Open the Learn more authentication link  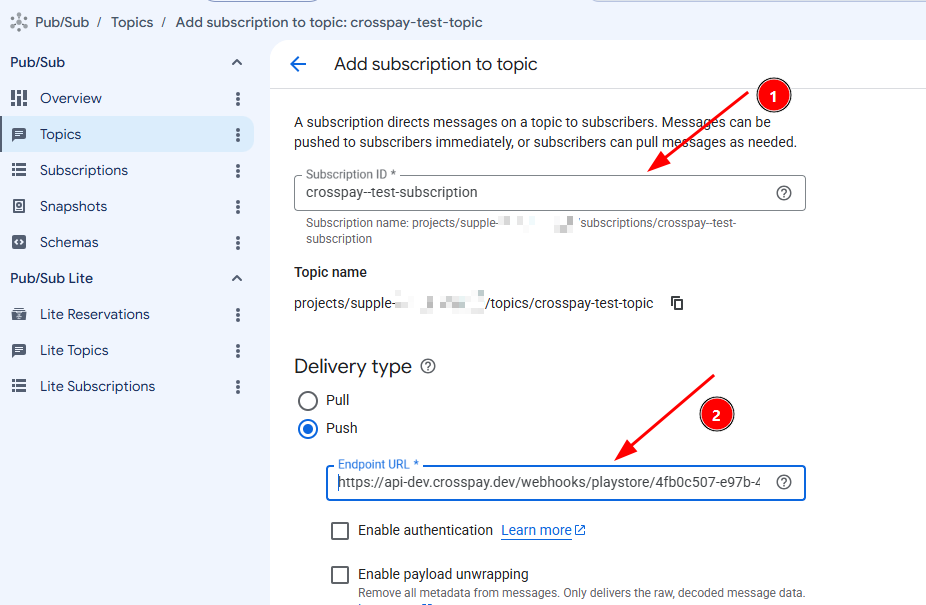pyautogui.click(x=536, y=531)
